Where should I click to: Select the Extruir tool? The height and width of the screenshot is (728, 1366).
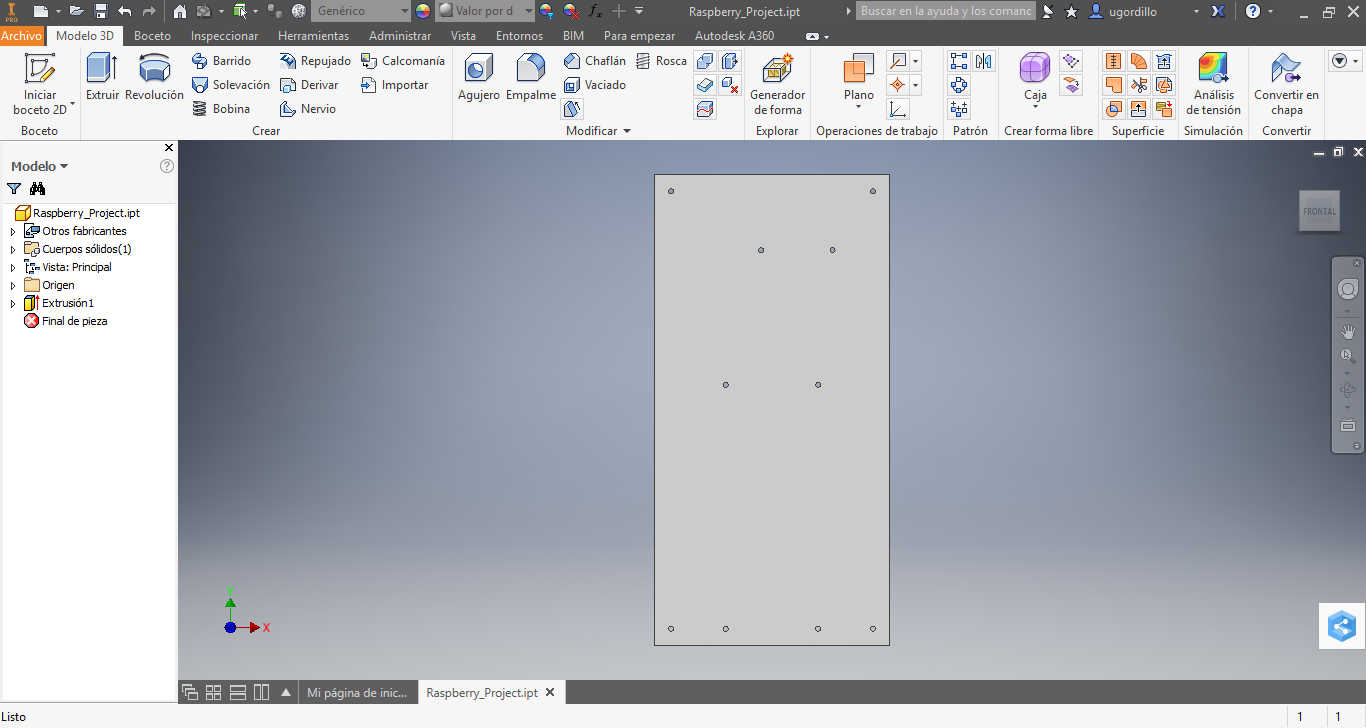click(x=102, y=77)
